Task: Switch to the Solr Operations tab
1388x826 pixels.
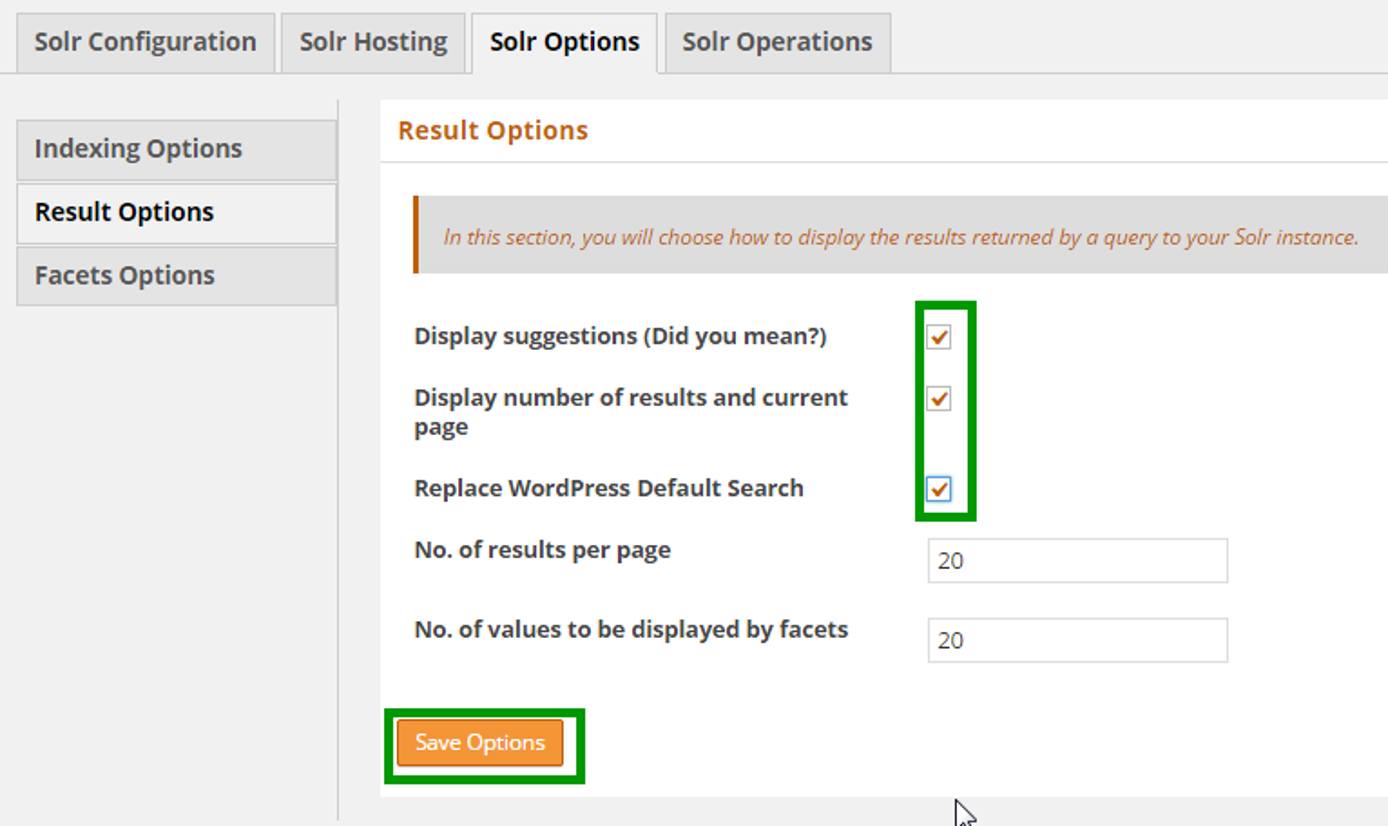Action: point(777,41)
